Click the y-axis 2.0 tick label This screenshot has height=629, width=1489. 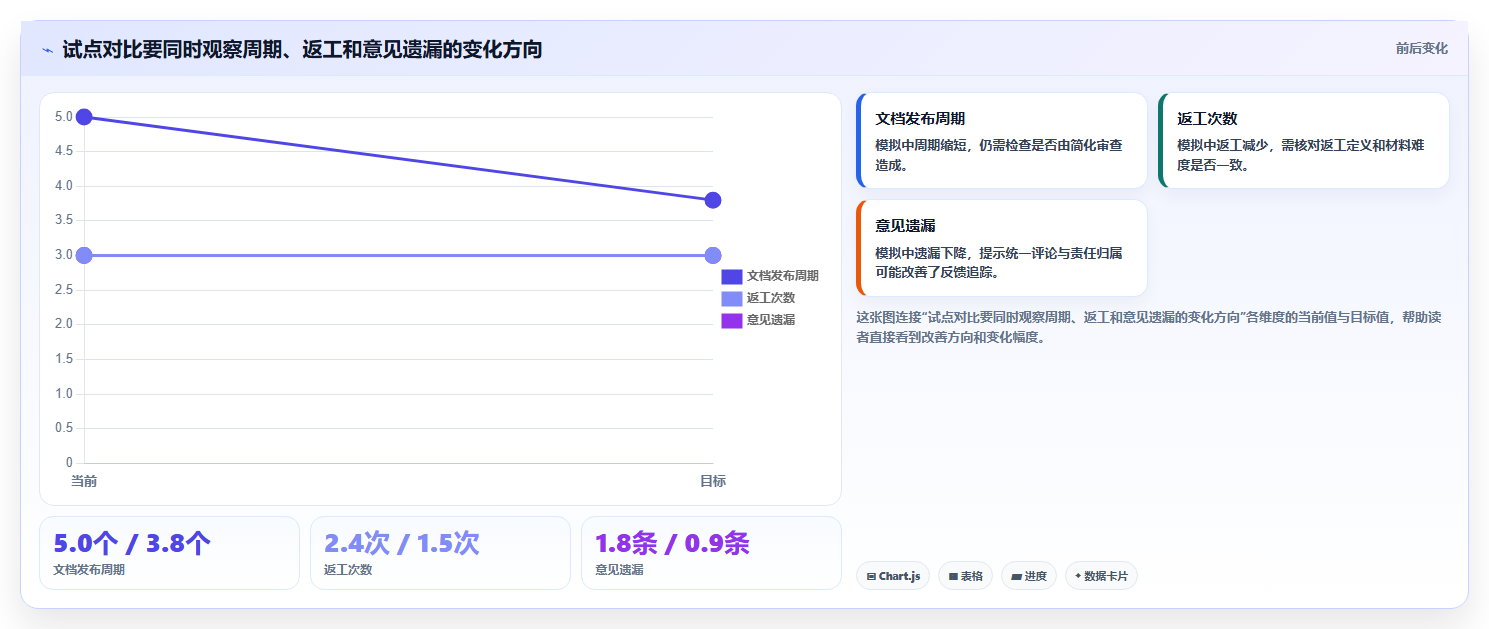63,324
